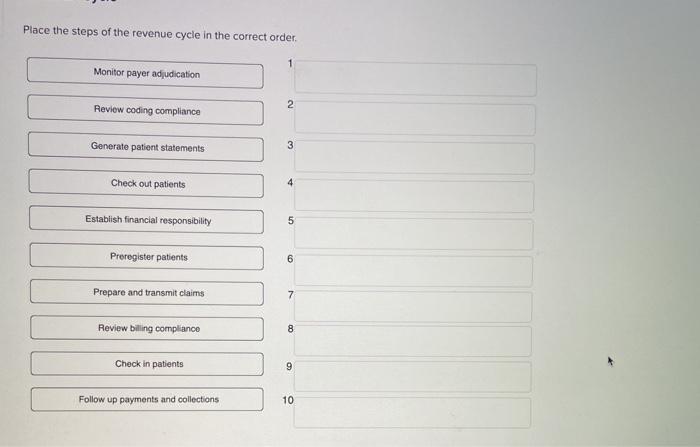
Task: Click the last slot numbered 10
Action: pyautogui.click(x=412, y=413)
